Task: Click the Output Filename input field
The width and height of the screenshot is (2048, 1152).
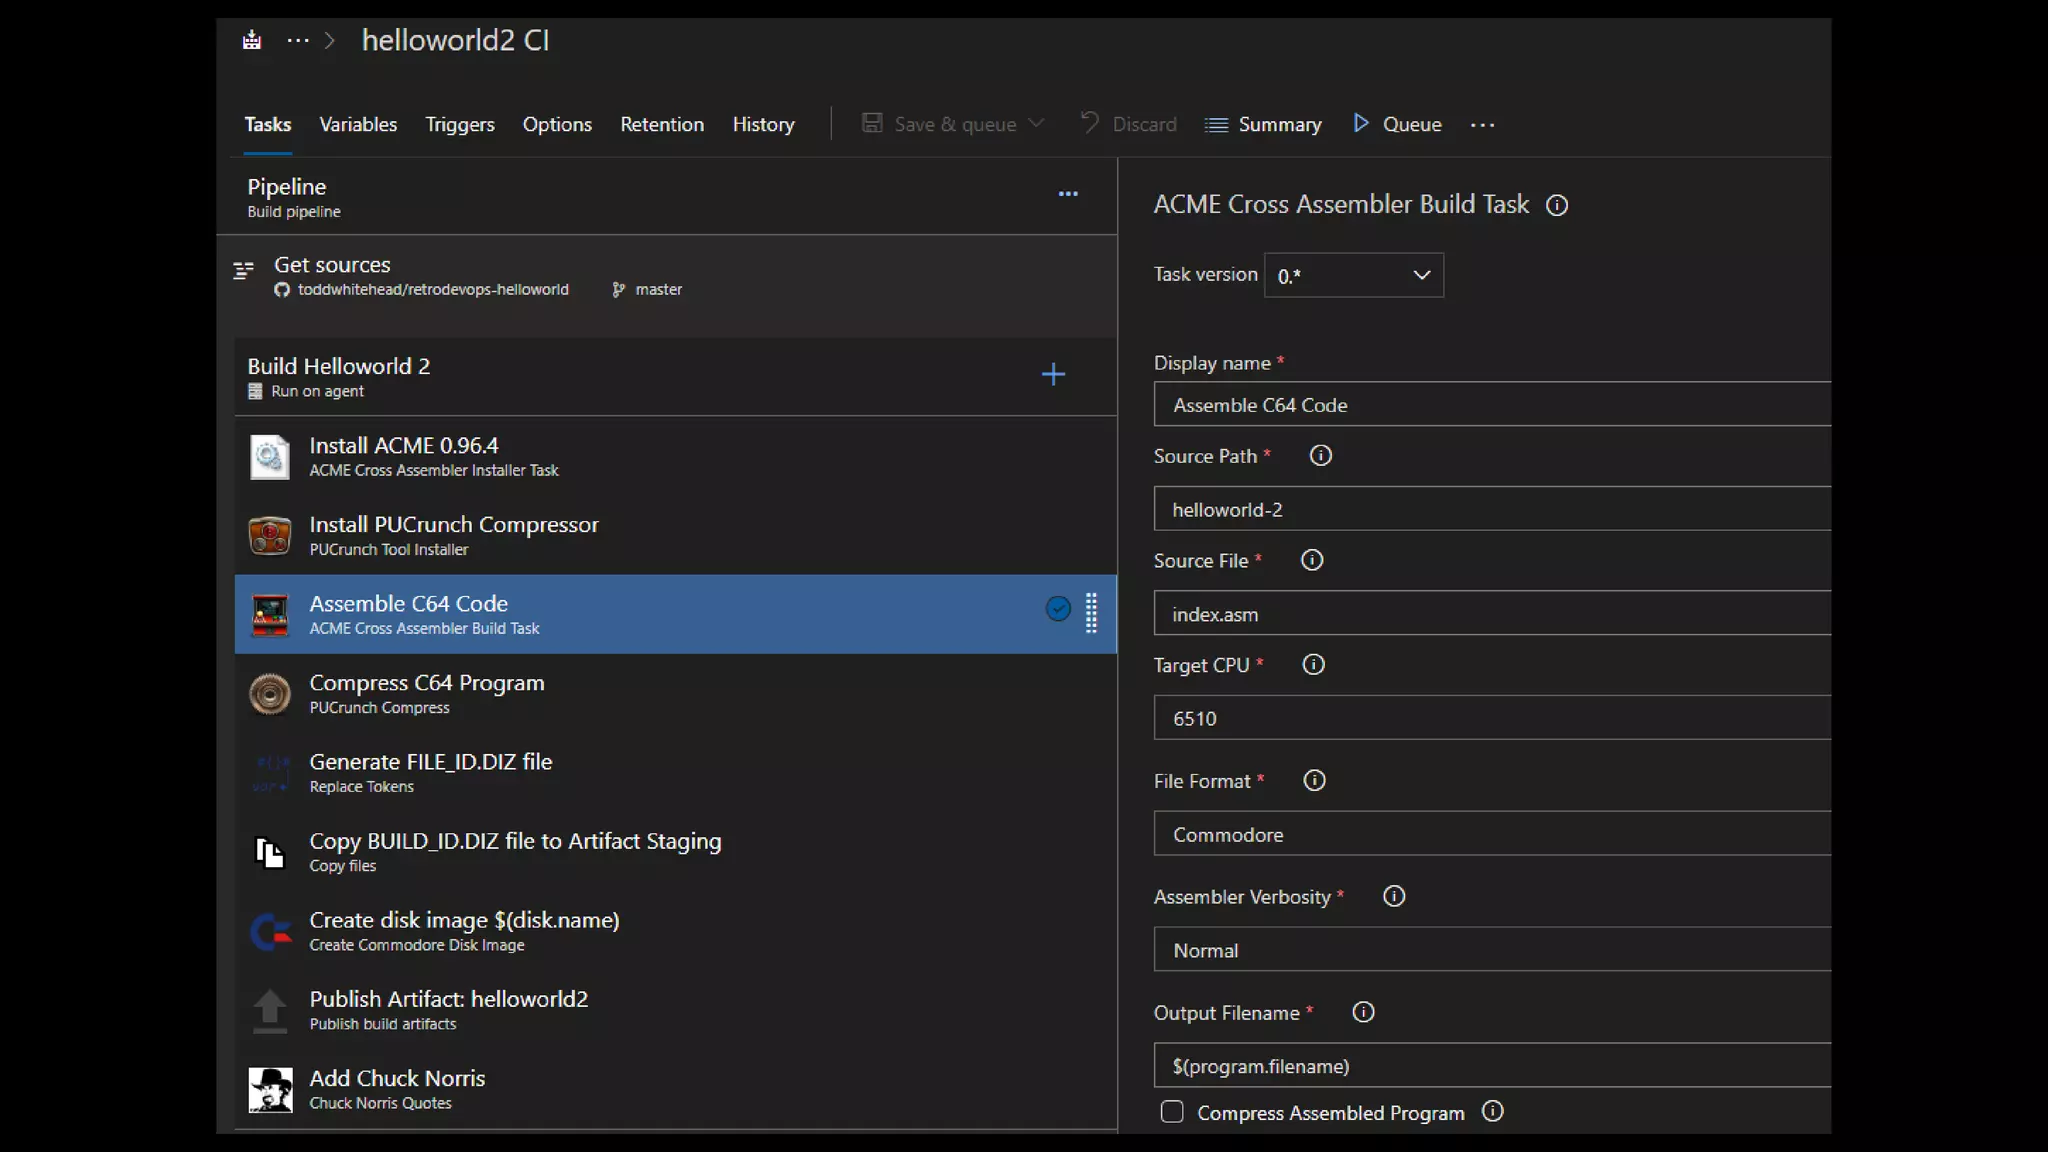Action: [x=1492, y=1066]
